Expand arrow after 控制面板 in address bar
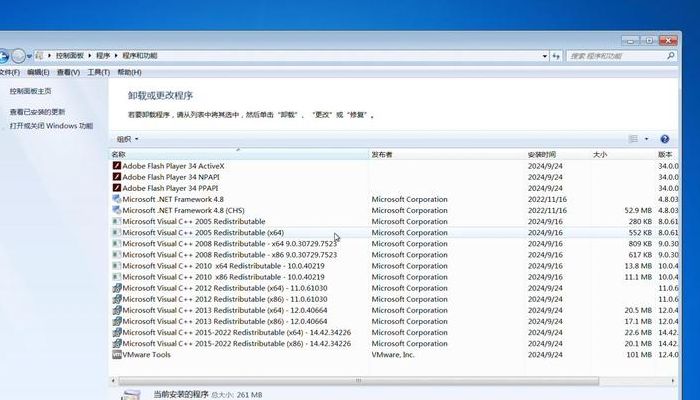700x400 pixels. click(x=90, y=56)
